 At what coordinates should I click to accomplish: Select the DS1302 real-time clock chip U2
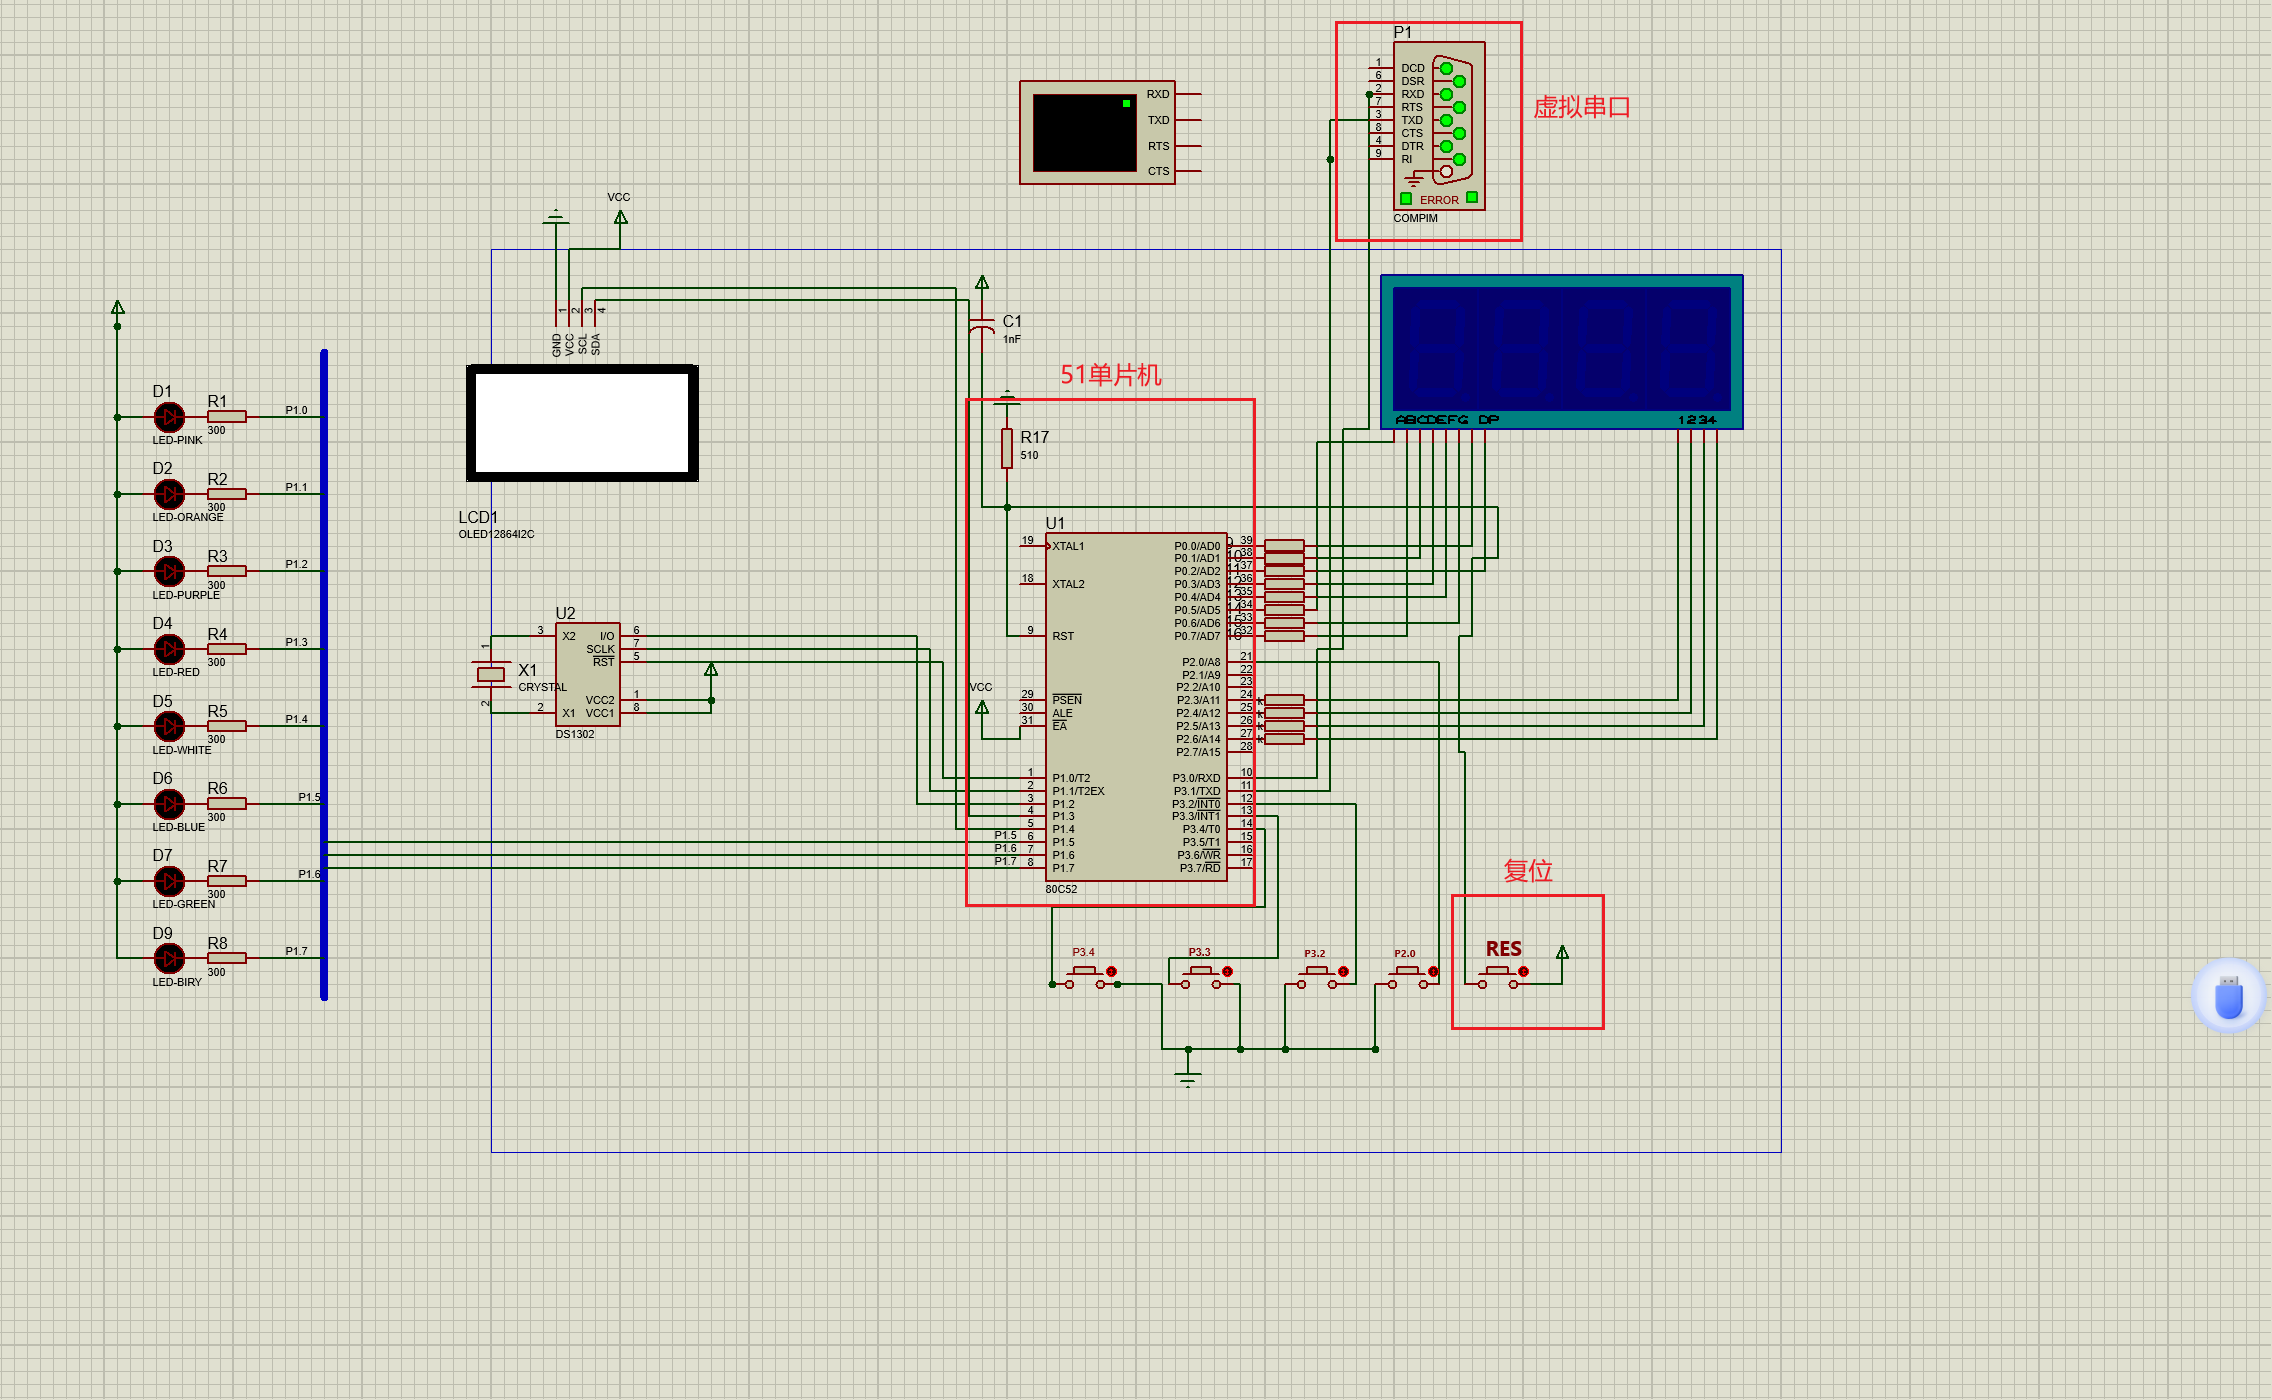[x=587, y=674]
